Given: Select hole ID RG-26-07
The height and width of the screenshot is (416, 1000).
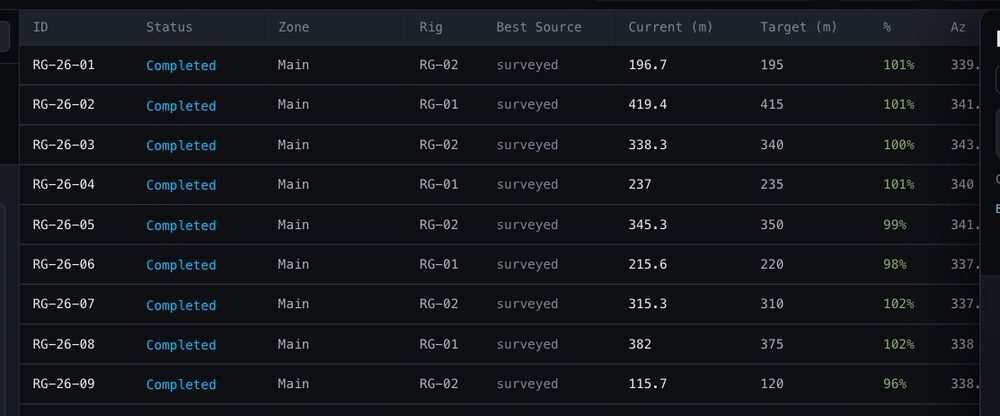Looking at the screenshot, I should click(x=64, y=304).
